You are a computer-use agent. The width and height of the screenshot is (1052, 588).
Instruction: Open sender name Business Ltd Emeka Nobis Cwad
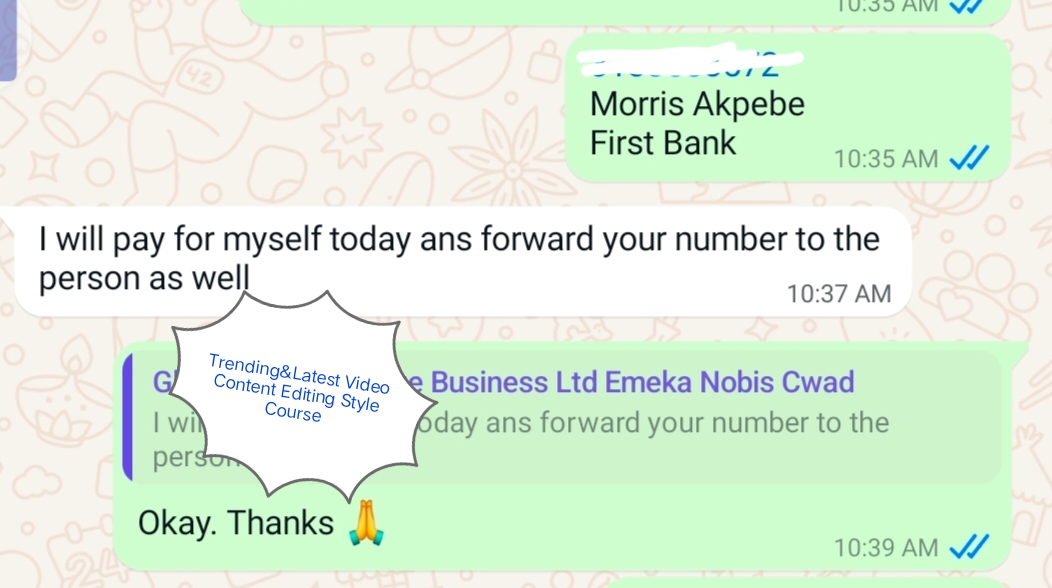click(642, 382)
